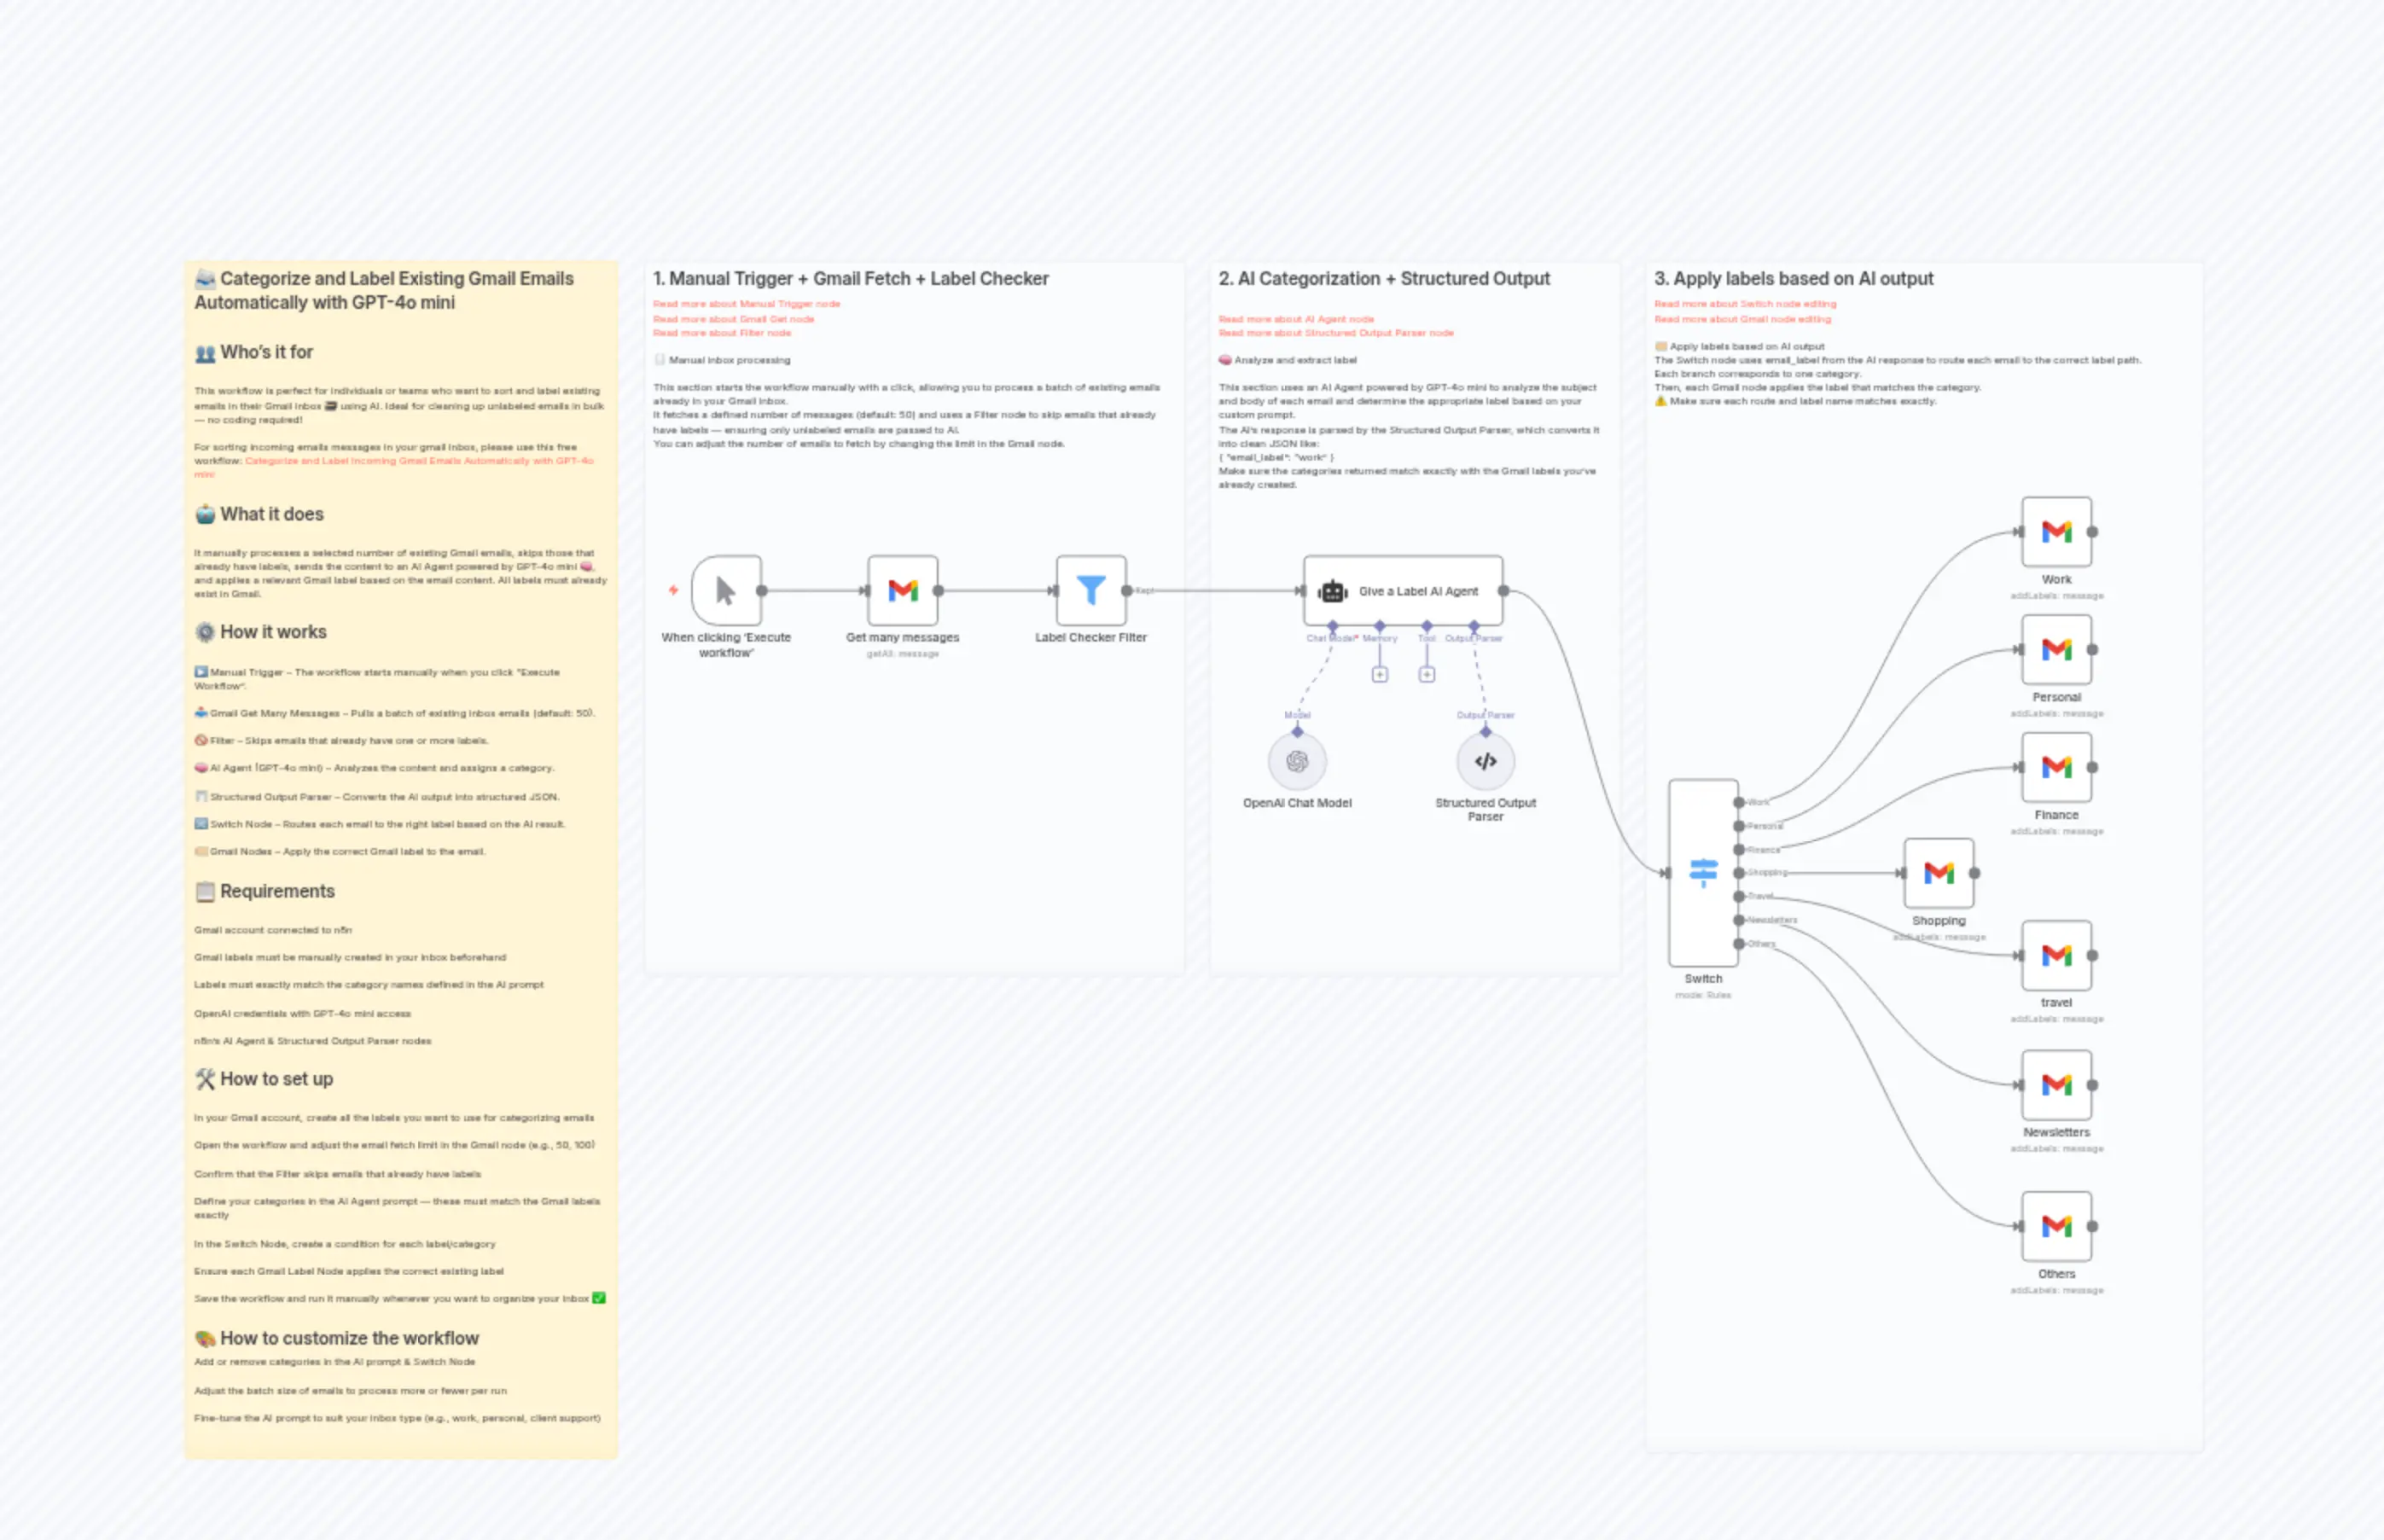This screenshot has height=1540, width=2384.
Task: Open the Read more about AI Agent node link
Action: coord(1295,319)
